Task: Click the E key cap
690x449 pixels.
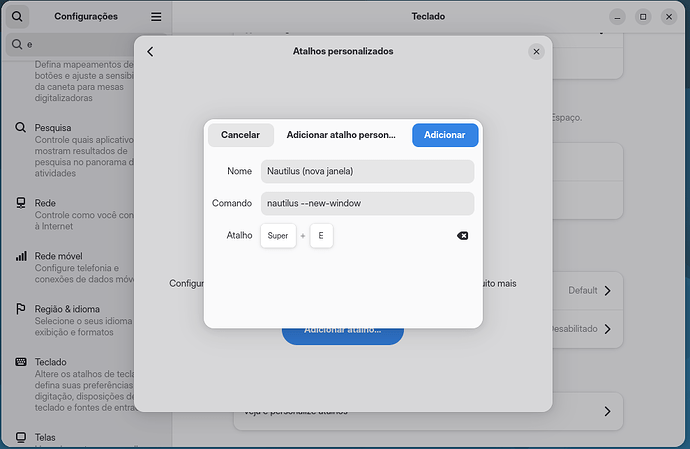Action: (x=321, y=236)
